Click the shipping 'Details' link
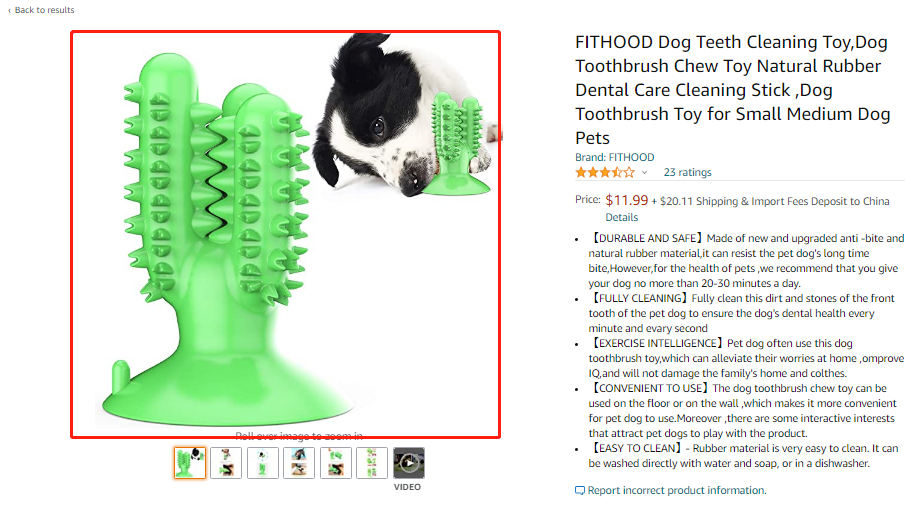Image resolution: width=917 pixels, height=519 pixels. (x=621, y=217)
